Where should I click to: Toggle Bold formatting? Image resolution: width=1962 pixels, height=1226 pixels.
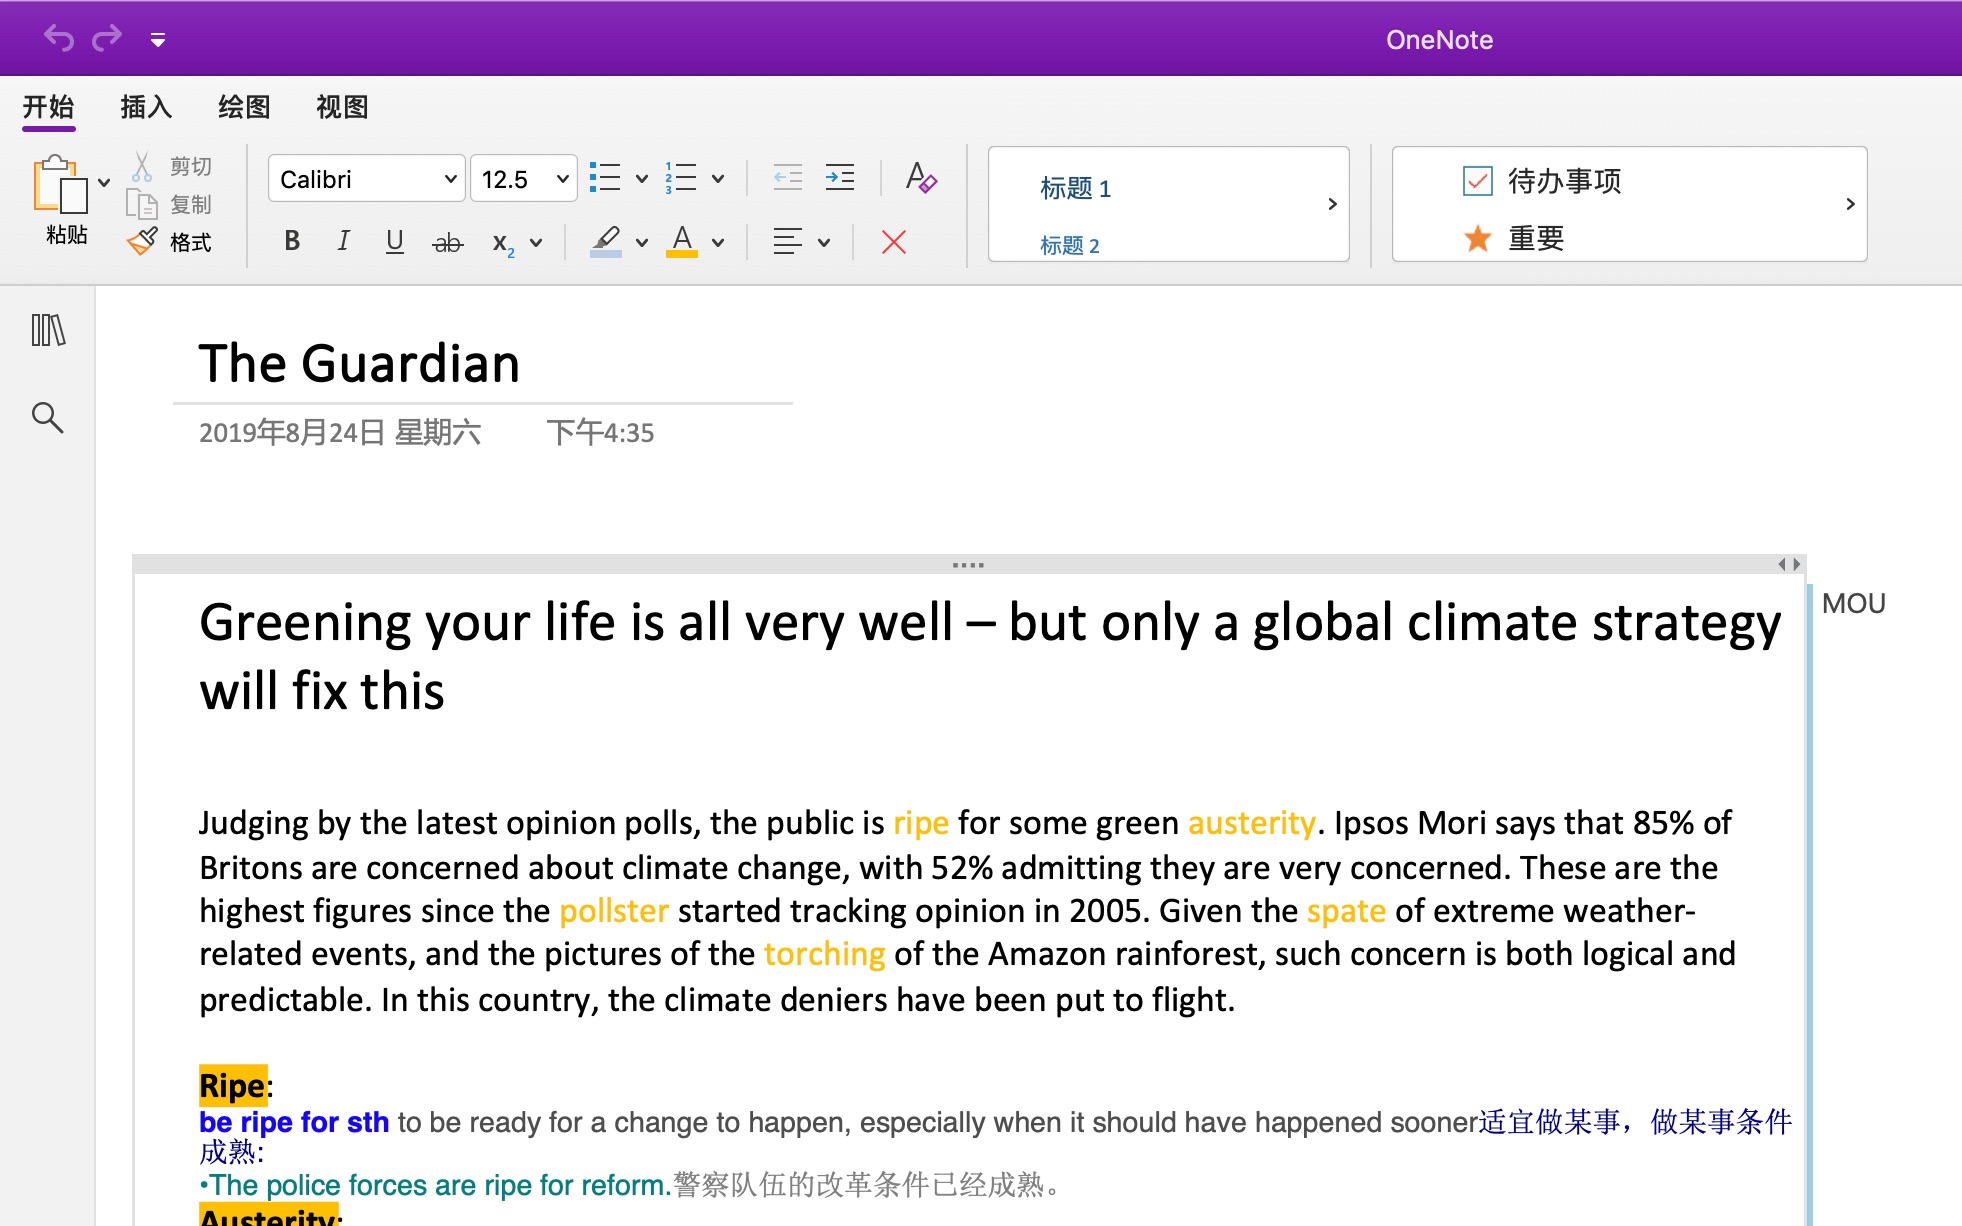pyautogui.click(x=292, y=241)
